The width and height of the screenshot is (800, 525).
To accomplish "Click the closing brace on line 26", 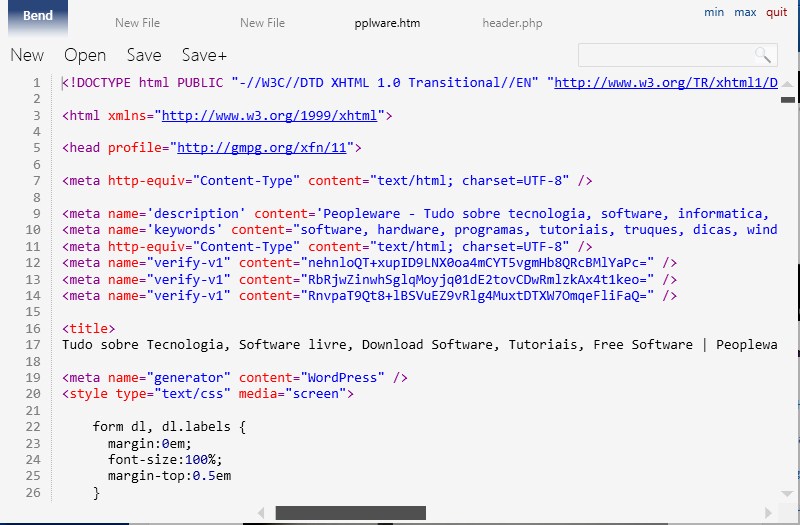I will pos(96,493).
